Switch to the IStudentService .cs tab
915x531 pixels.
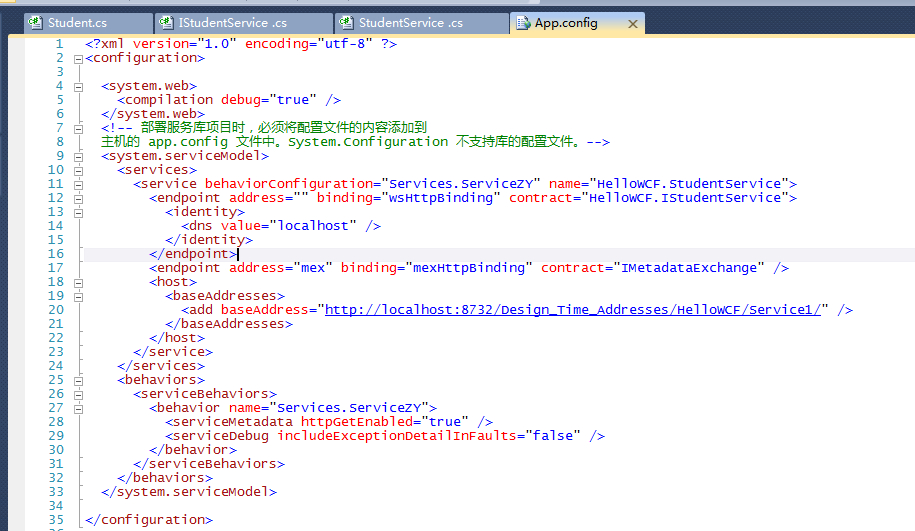(244, 23)
